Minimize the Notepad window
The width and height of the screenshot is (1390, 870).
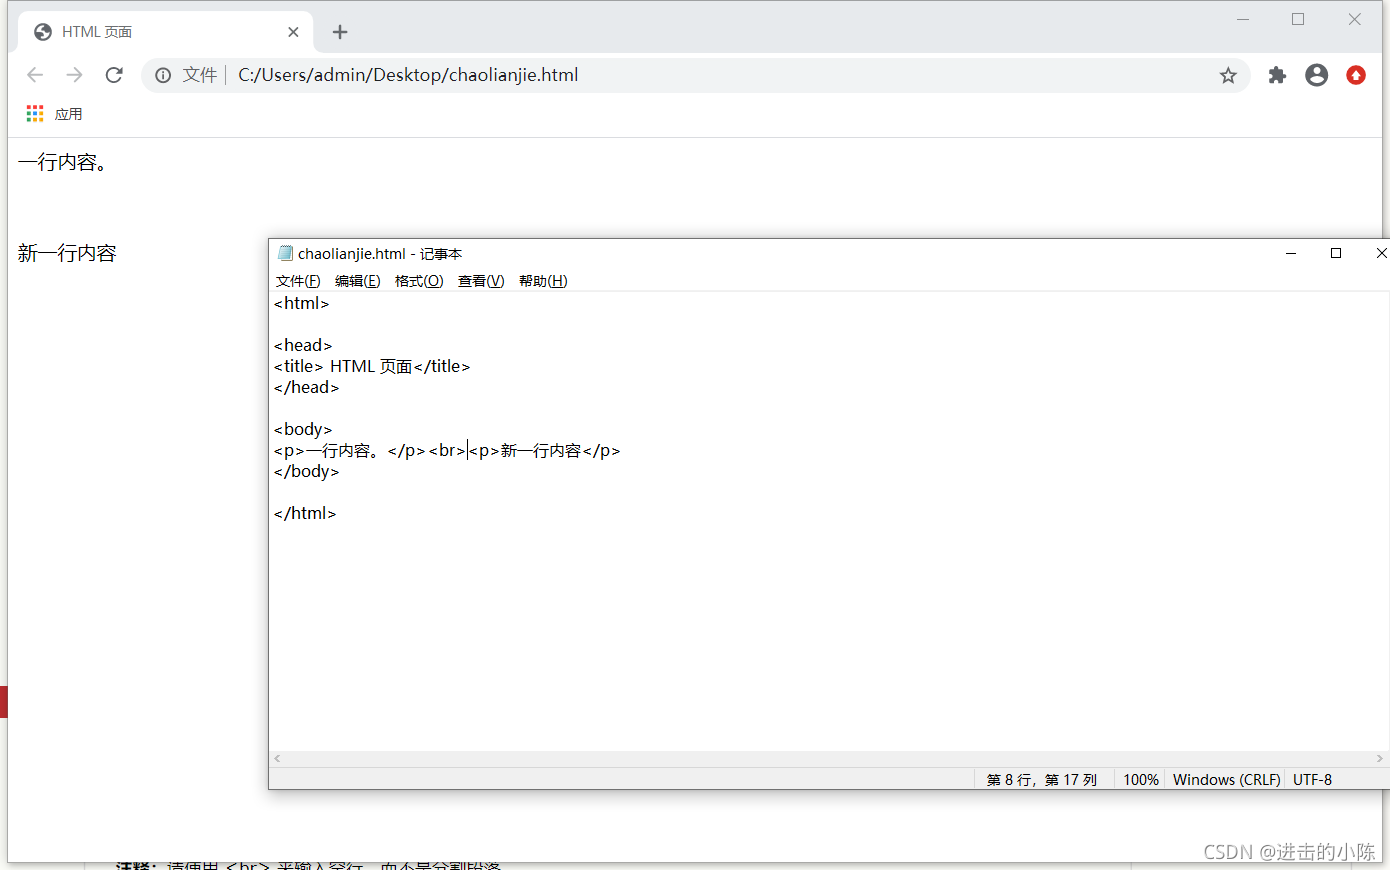(x=1291, y=253)
